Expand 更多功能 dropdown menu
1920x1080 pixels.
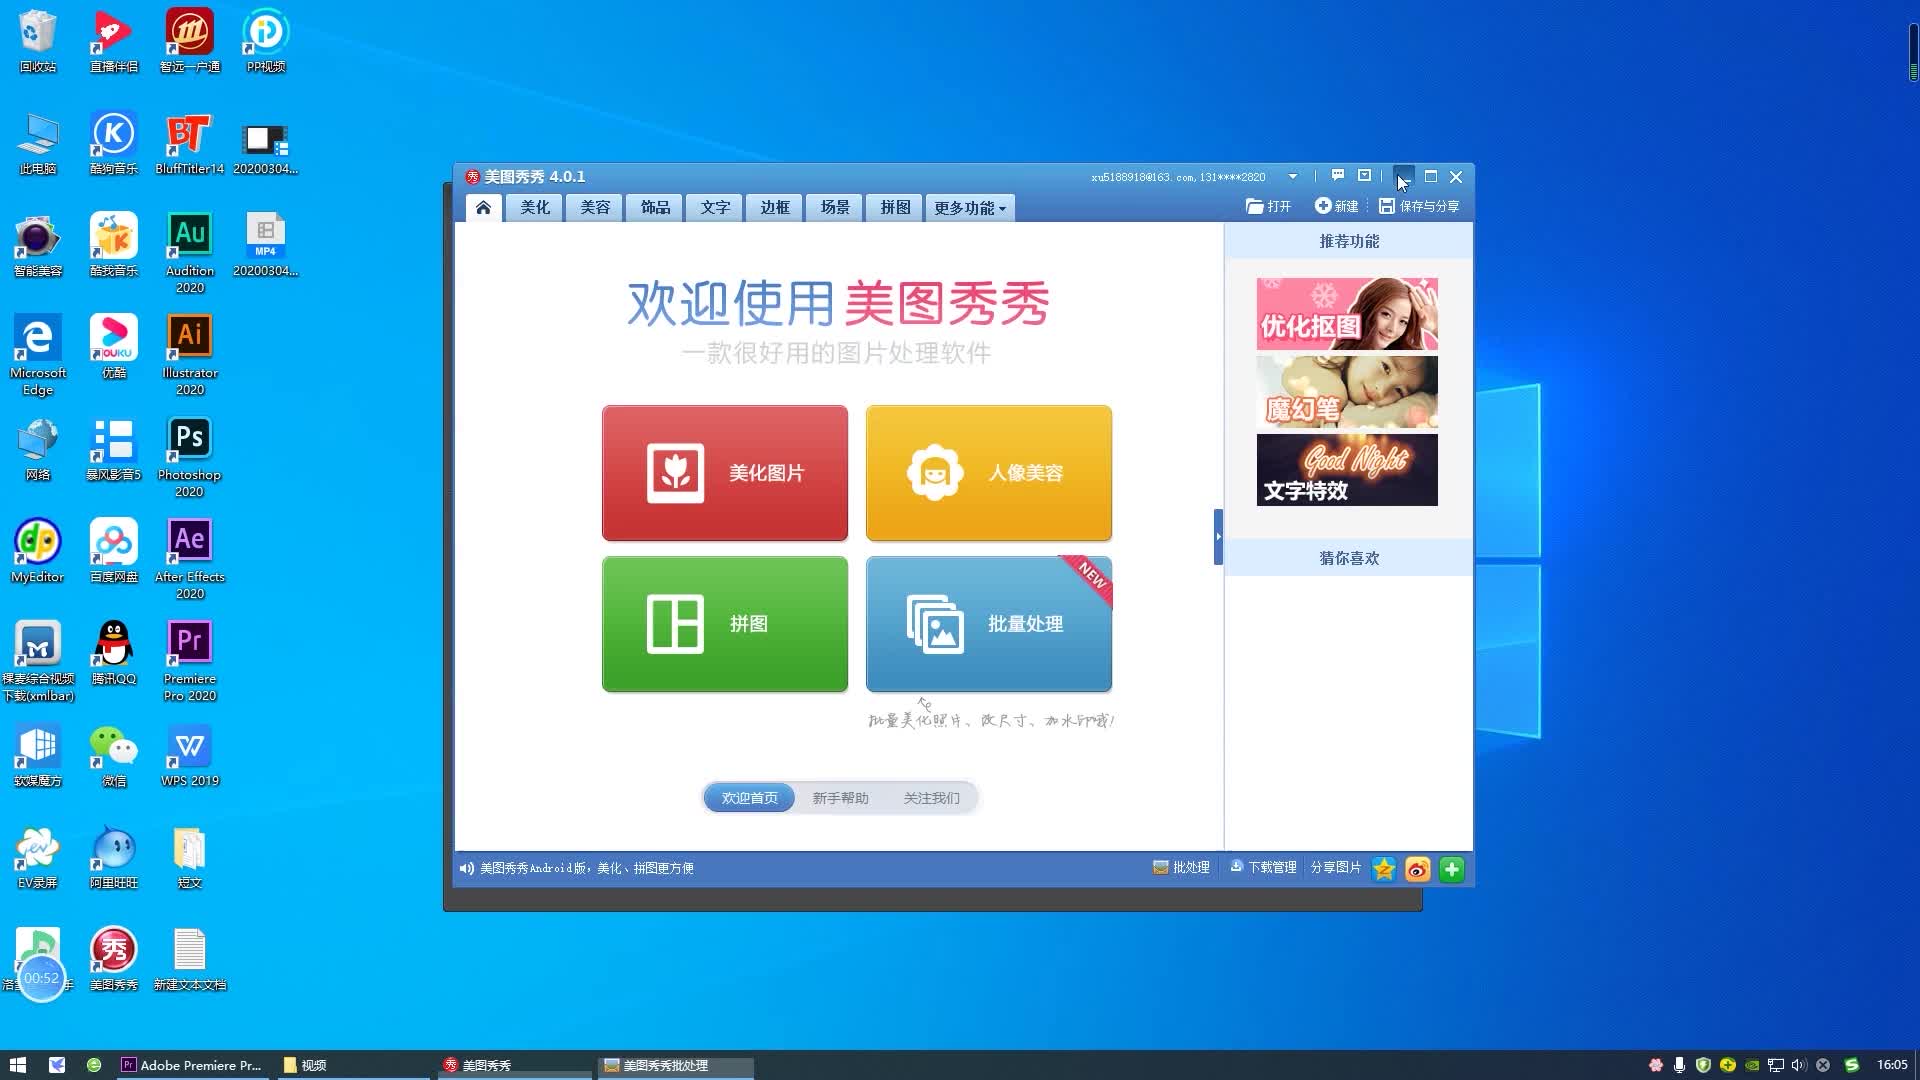point(969,208)
